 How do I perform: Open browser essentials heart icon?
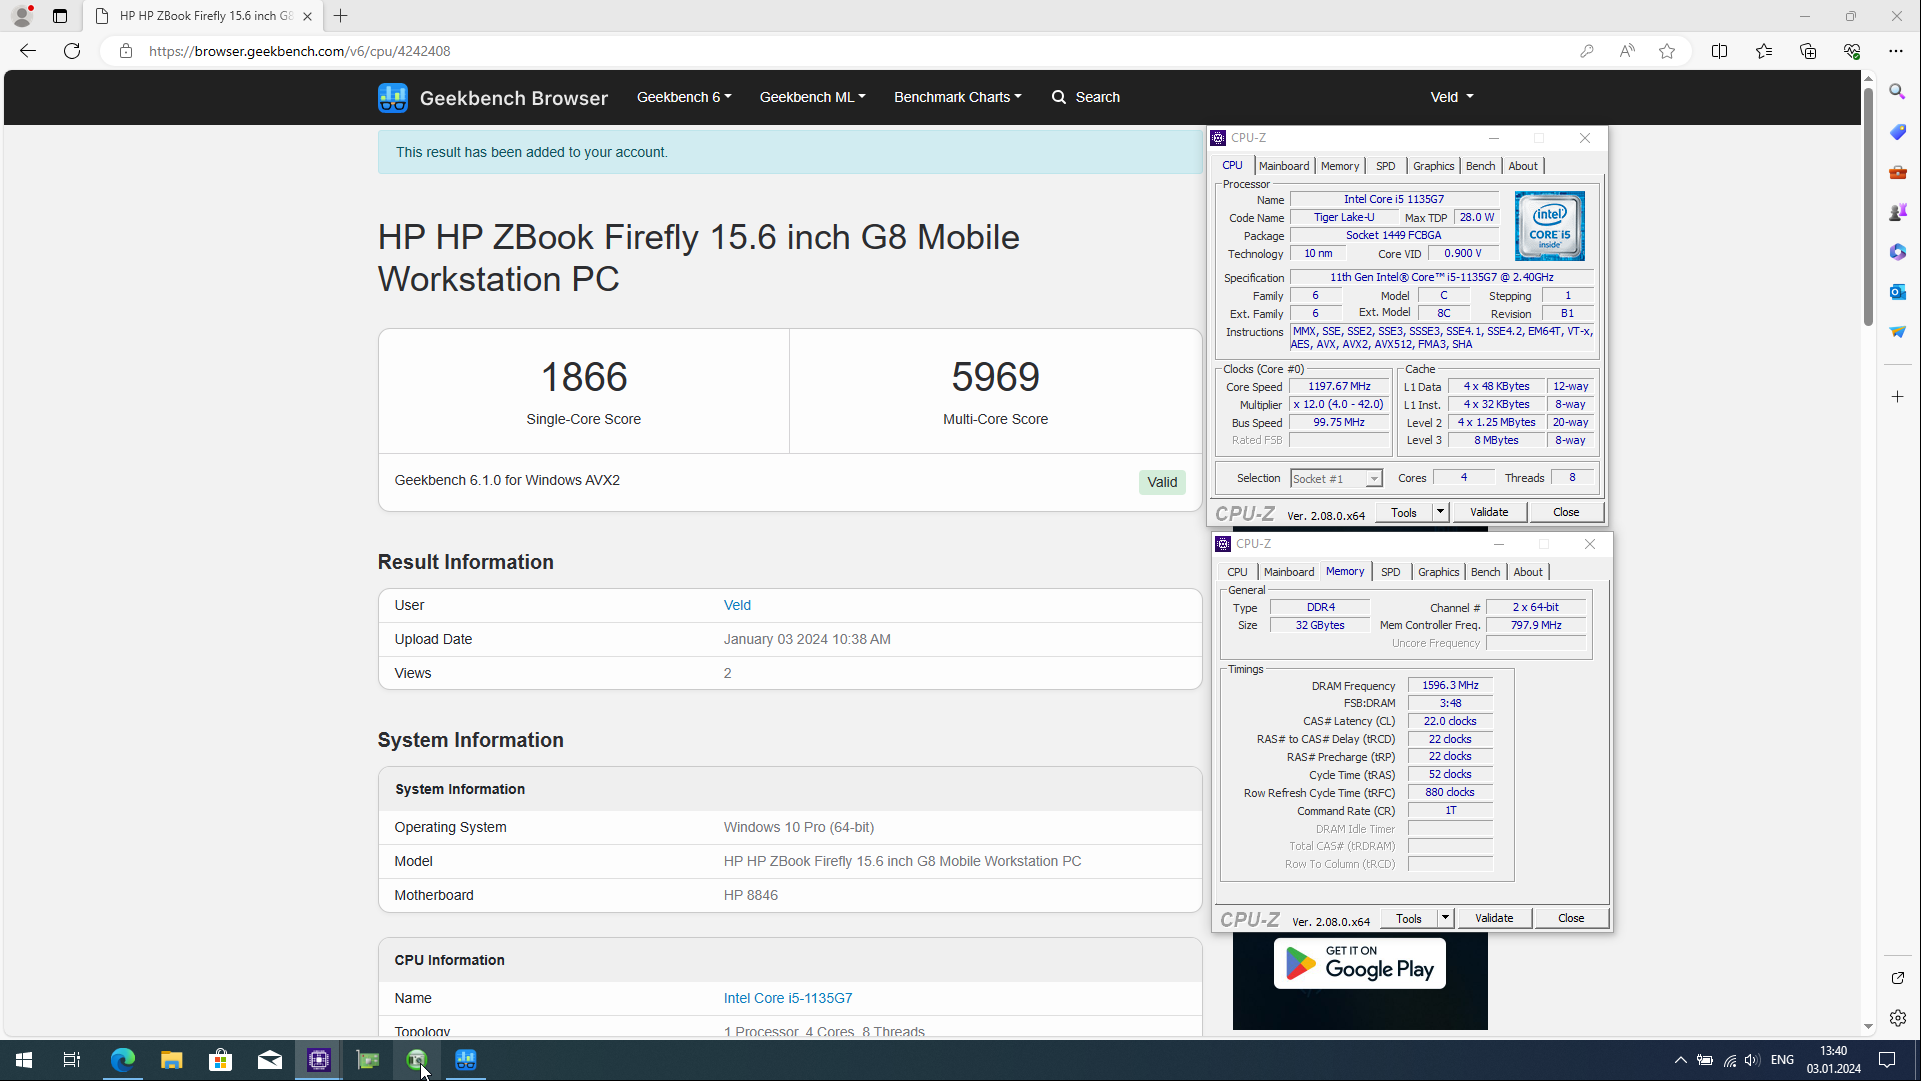(x=1852, y=51)
